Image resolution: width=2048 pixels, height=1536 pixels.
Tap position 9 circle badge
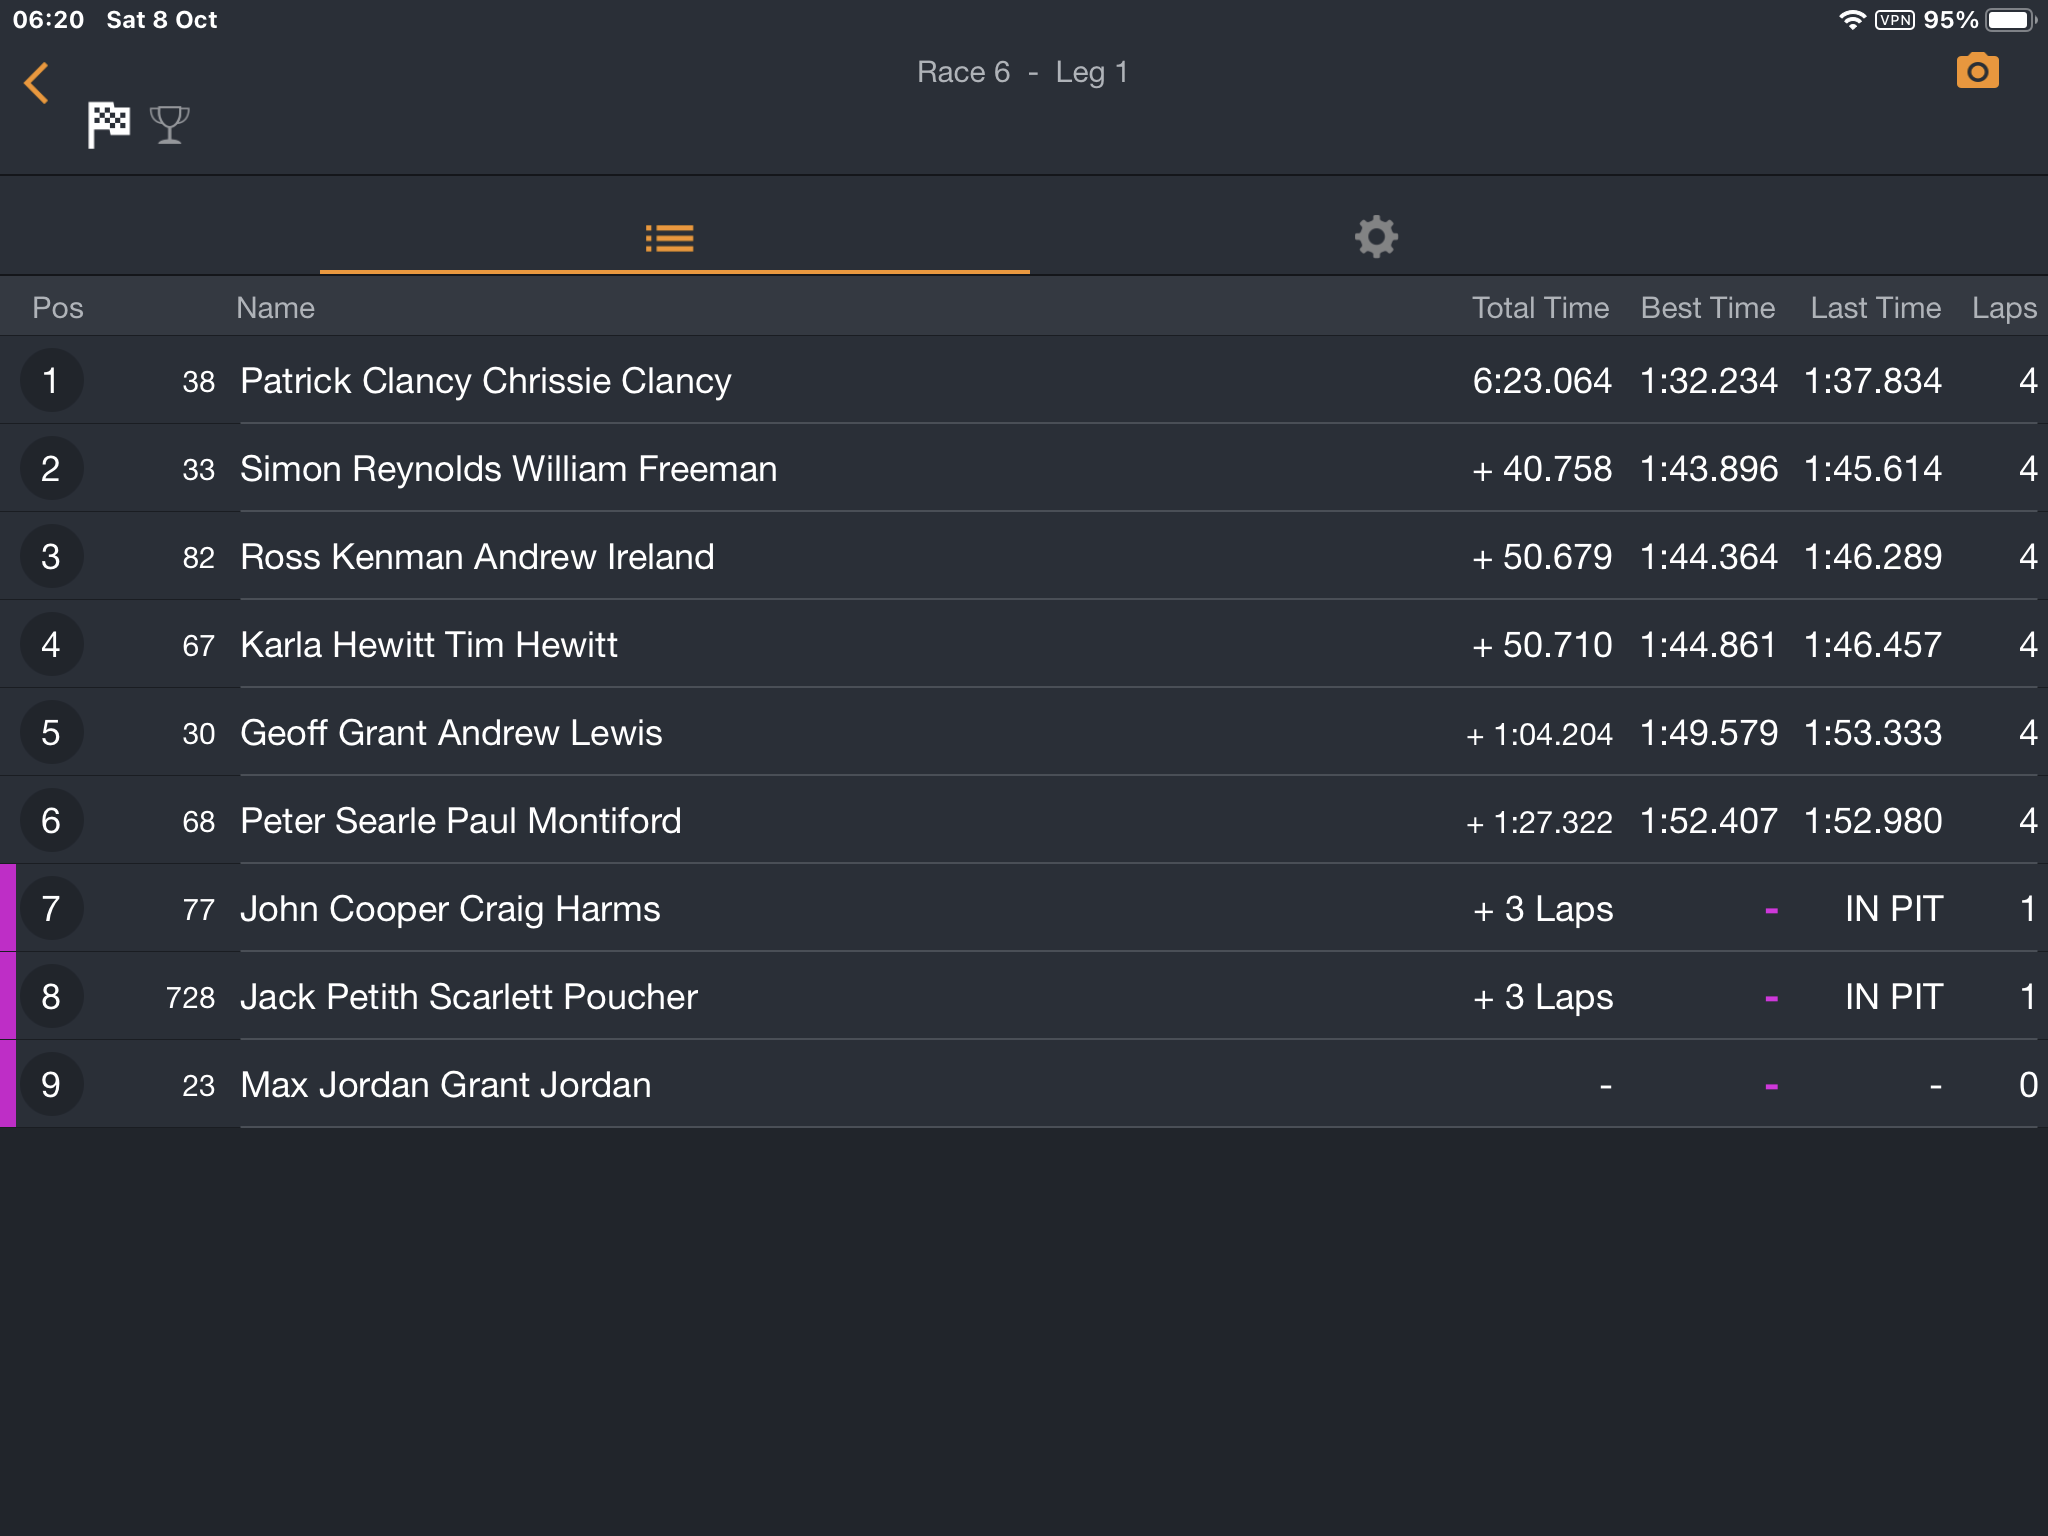51,1084
